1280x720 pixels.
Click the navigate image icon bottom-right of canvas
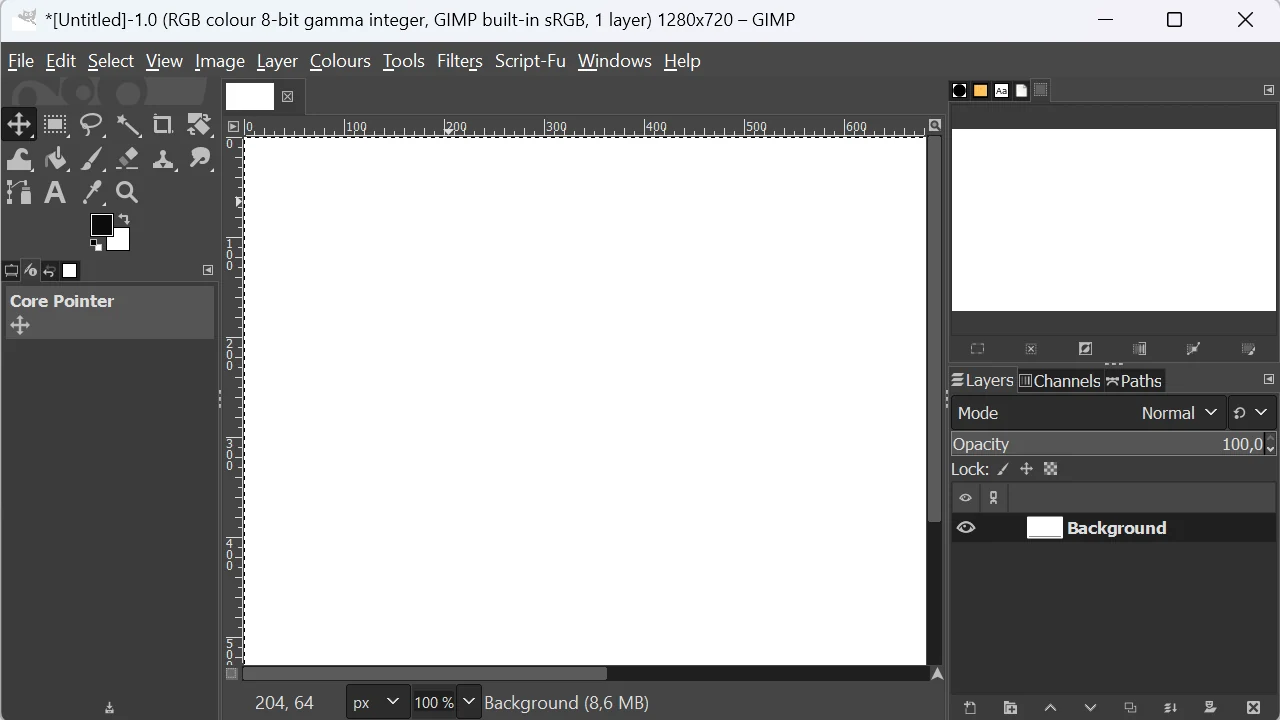pos(937,674)
